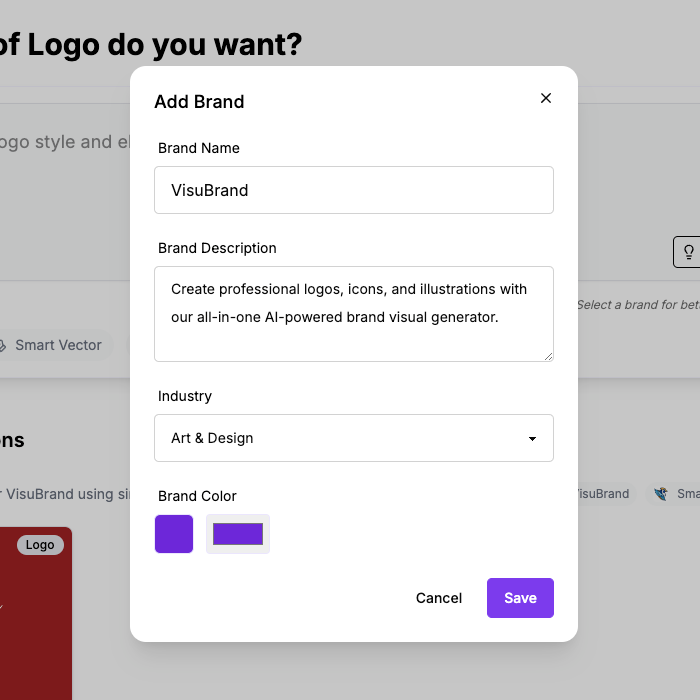Viewport: 700px width, 700px height.
Task: Focus the Brand Description textarea
Action: [x=353, y=313]
